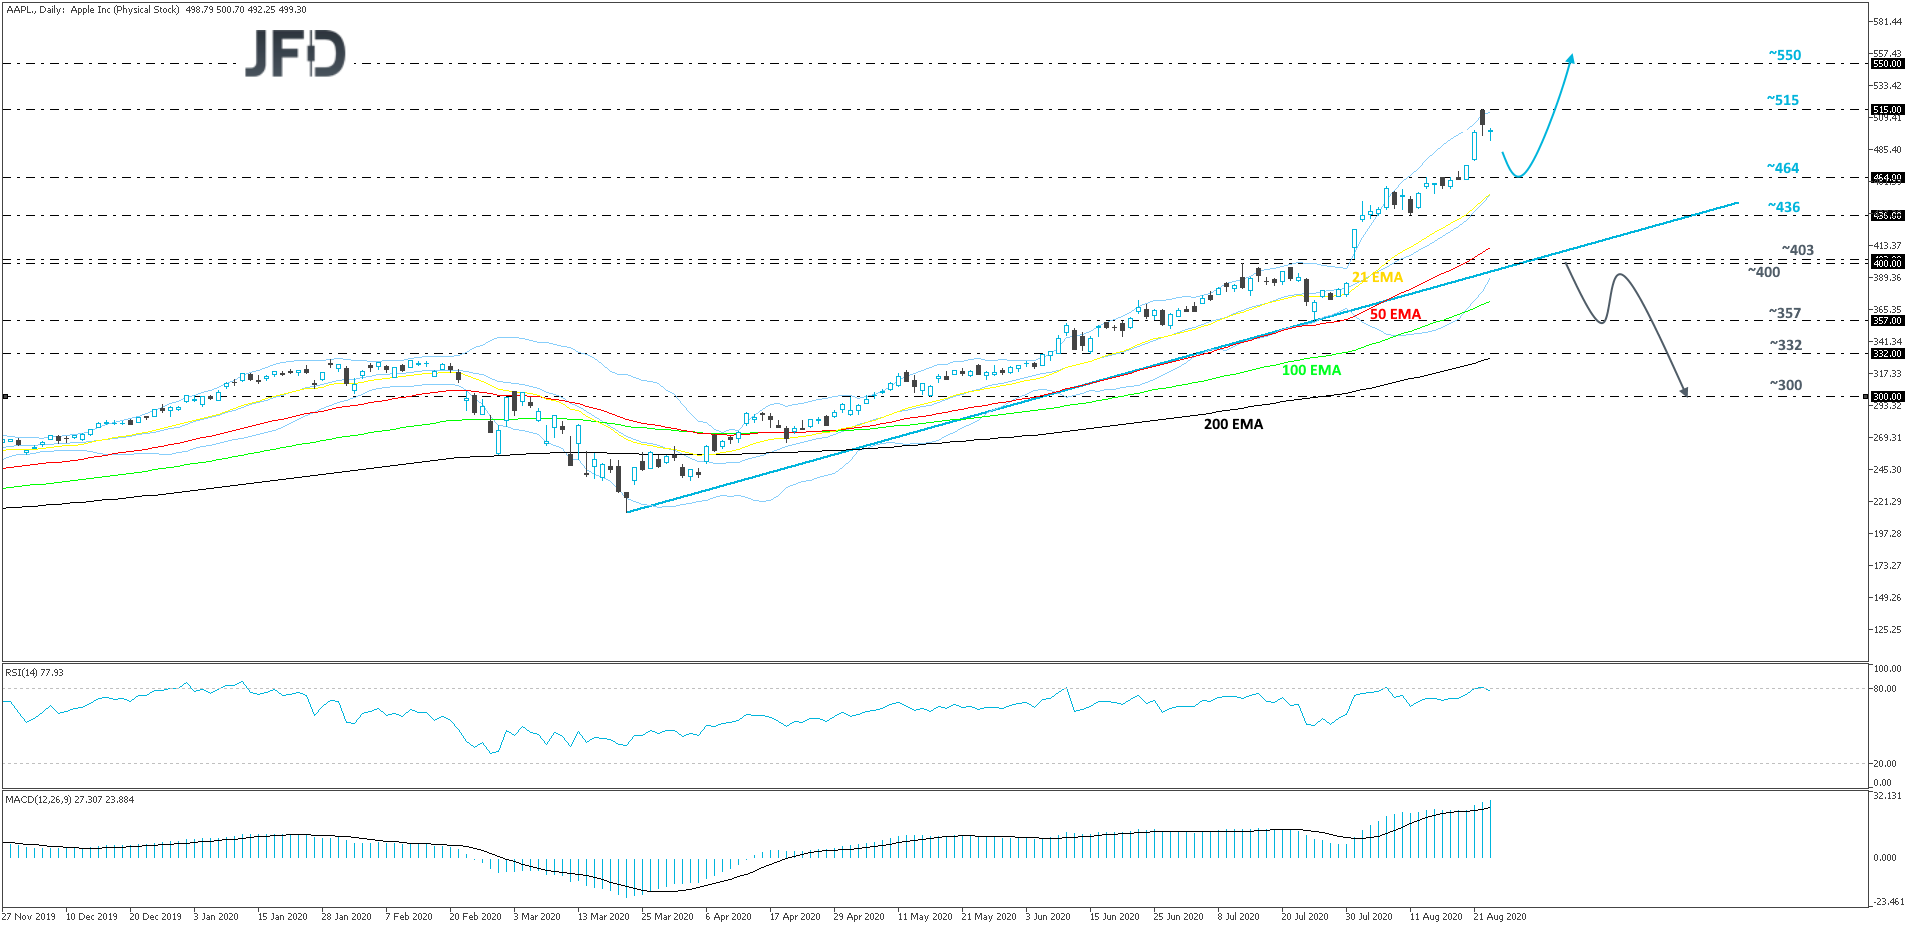The height and width of the screenshot is (928, 1916).
Task: Collapse the main chart pane
Action: tap(950, 330)
